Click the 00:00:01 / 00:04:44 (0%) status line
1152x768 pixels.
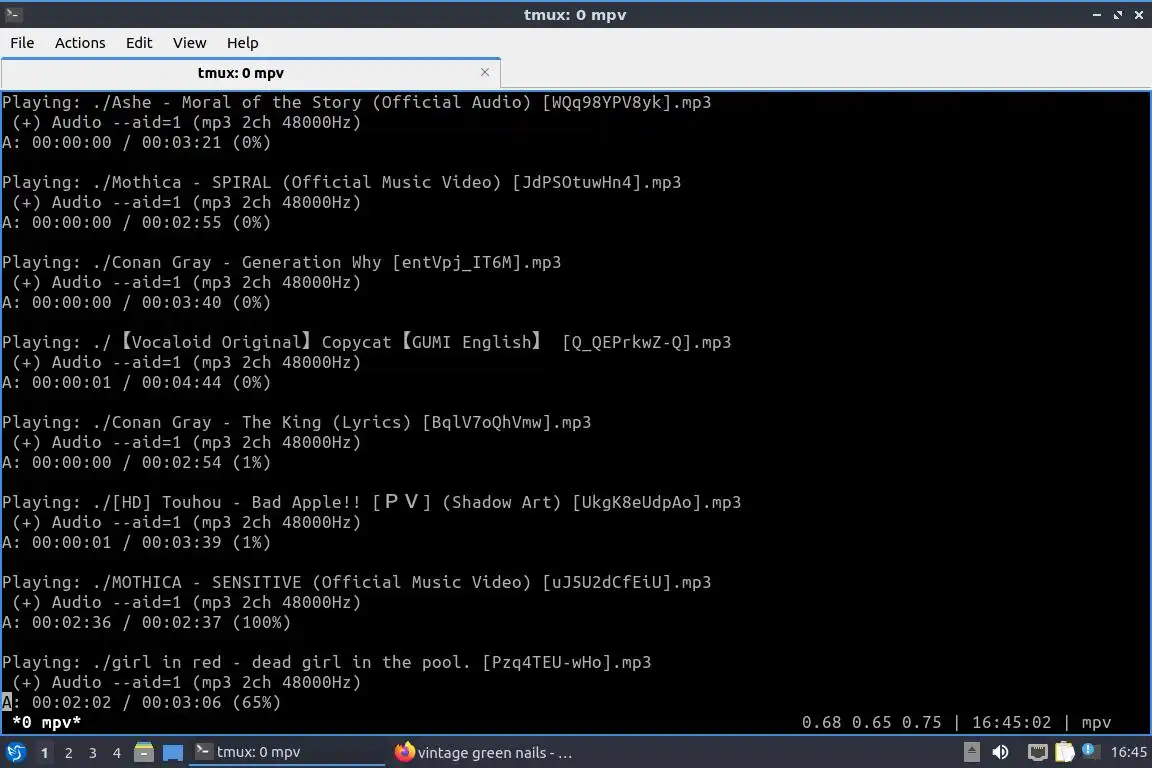pos(136,383)
